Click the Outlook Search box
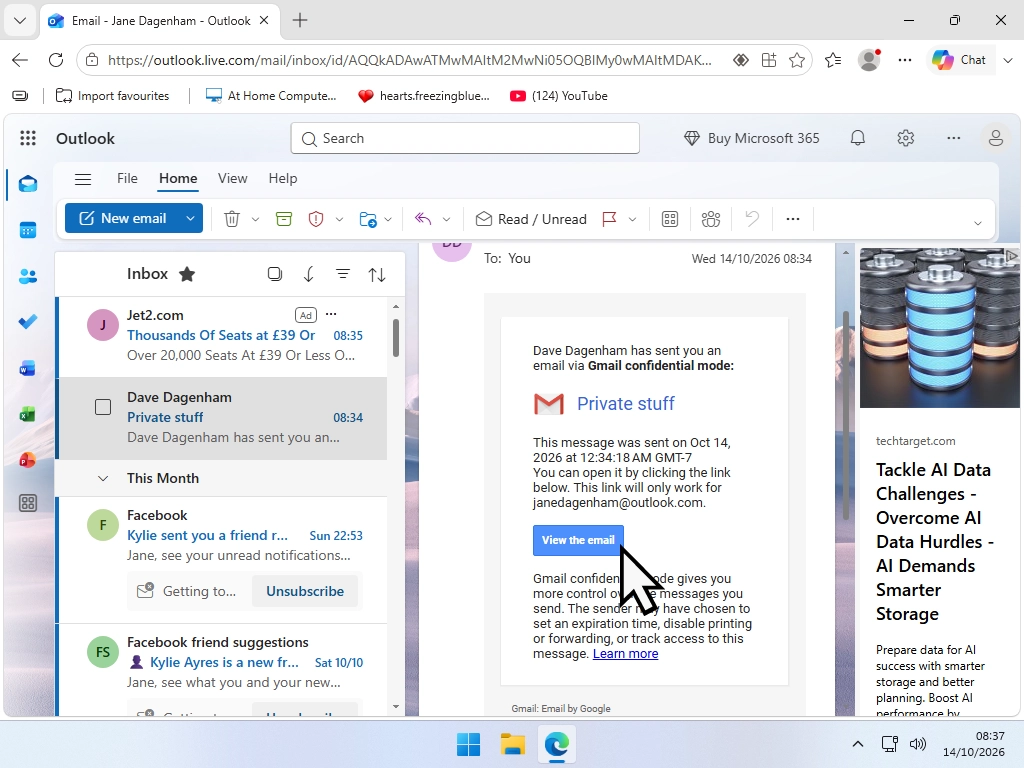 click(x=465, y=138)
